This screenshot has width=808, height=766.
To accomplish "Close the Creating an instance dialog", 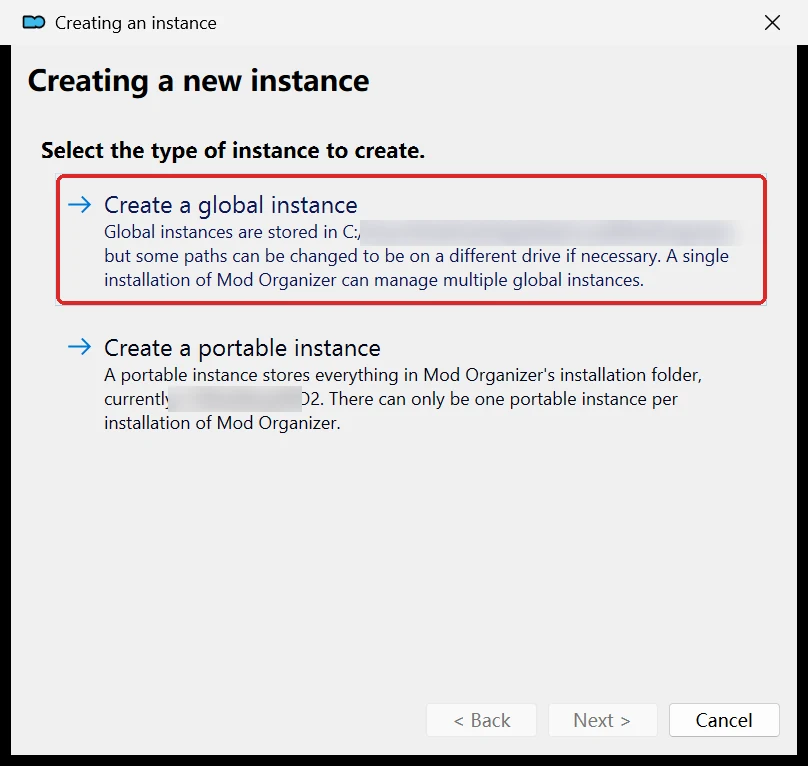I will pos(772,23).
